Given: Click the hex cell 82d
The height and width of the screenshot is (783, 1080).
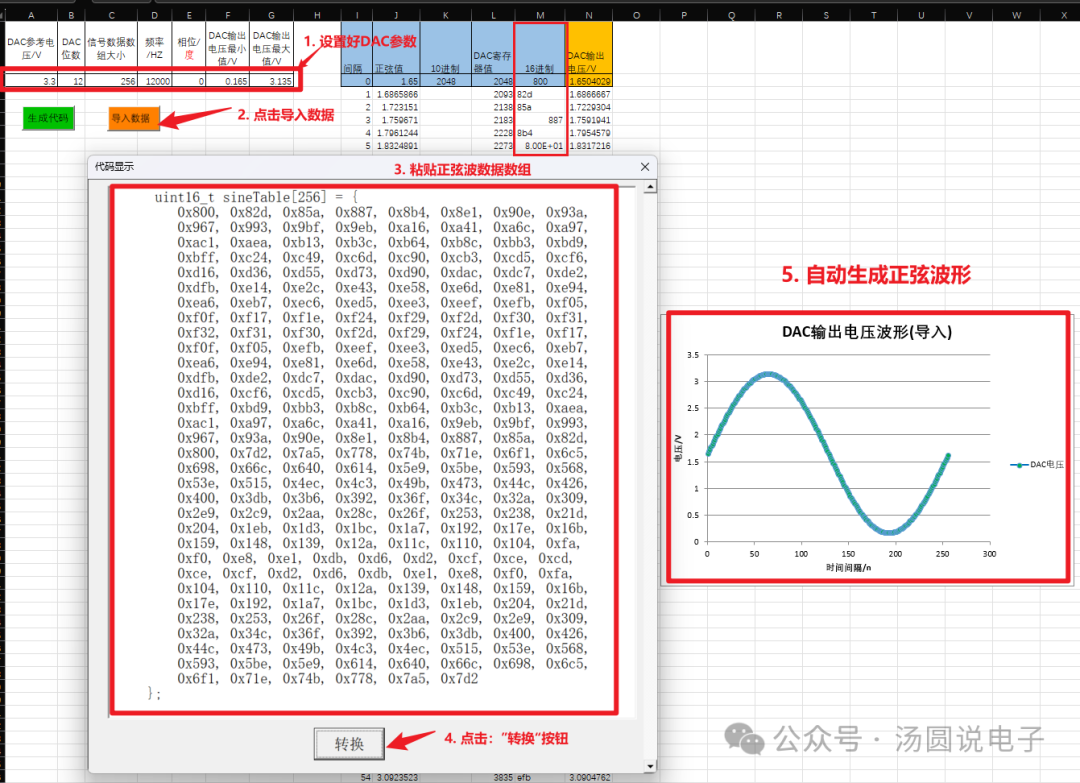Looking at the screenshot, I should click(x=540, y=94).
